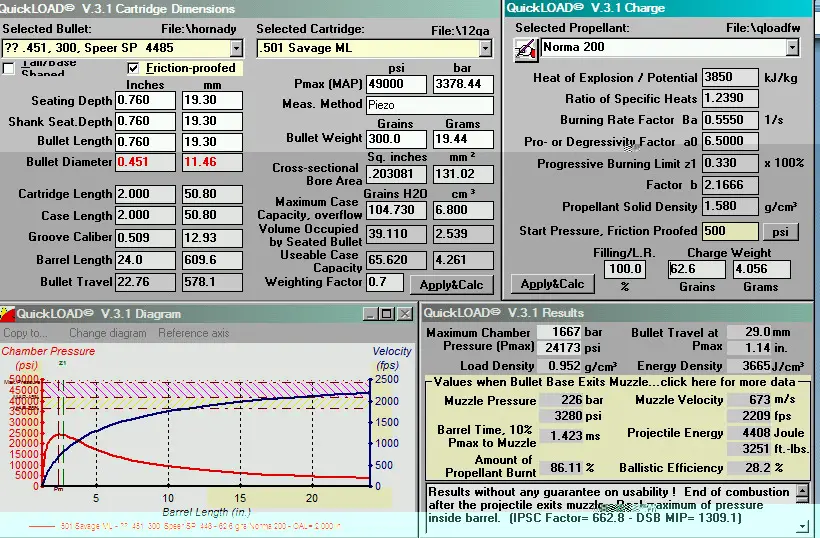This screenshot has width=820, height=538.
Task: Open the Reference axis menu
Action: point(194,333)
